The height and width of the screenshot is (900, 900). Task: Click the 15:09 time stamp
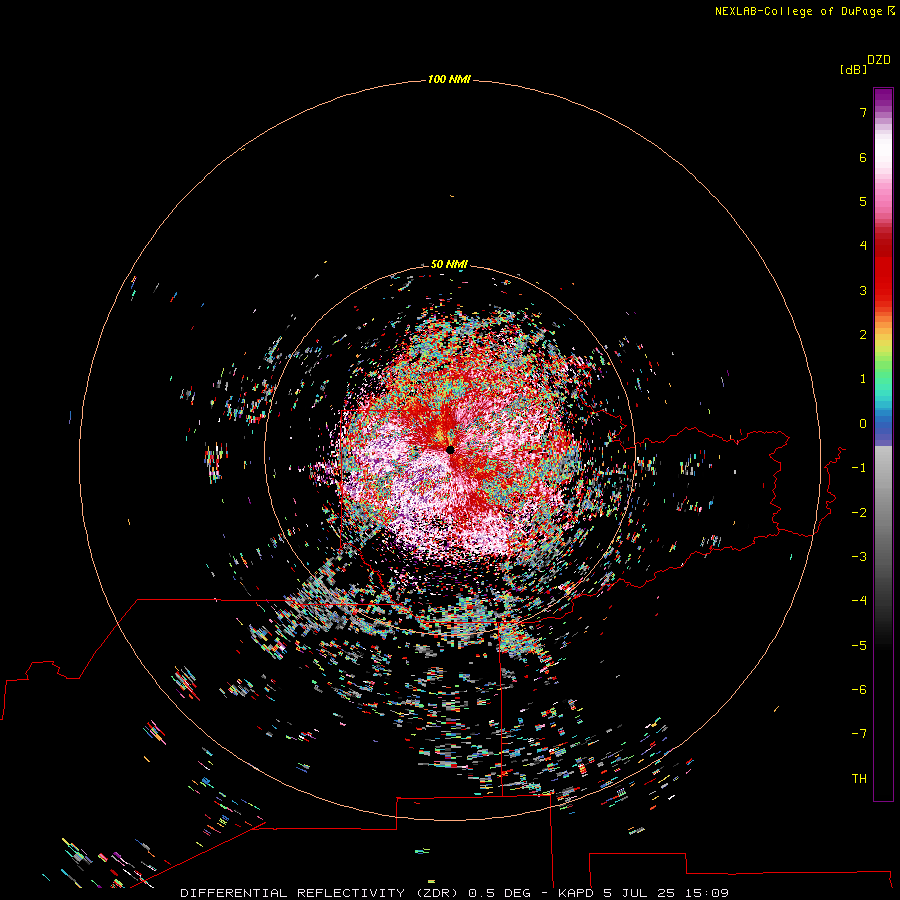[707, 893]
